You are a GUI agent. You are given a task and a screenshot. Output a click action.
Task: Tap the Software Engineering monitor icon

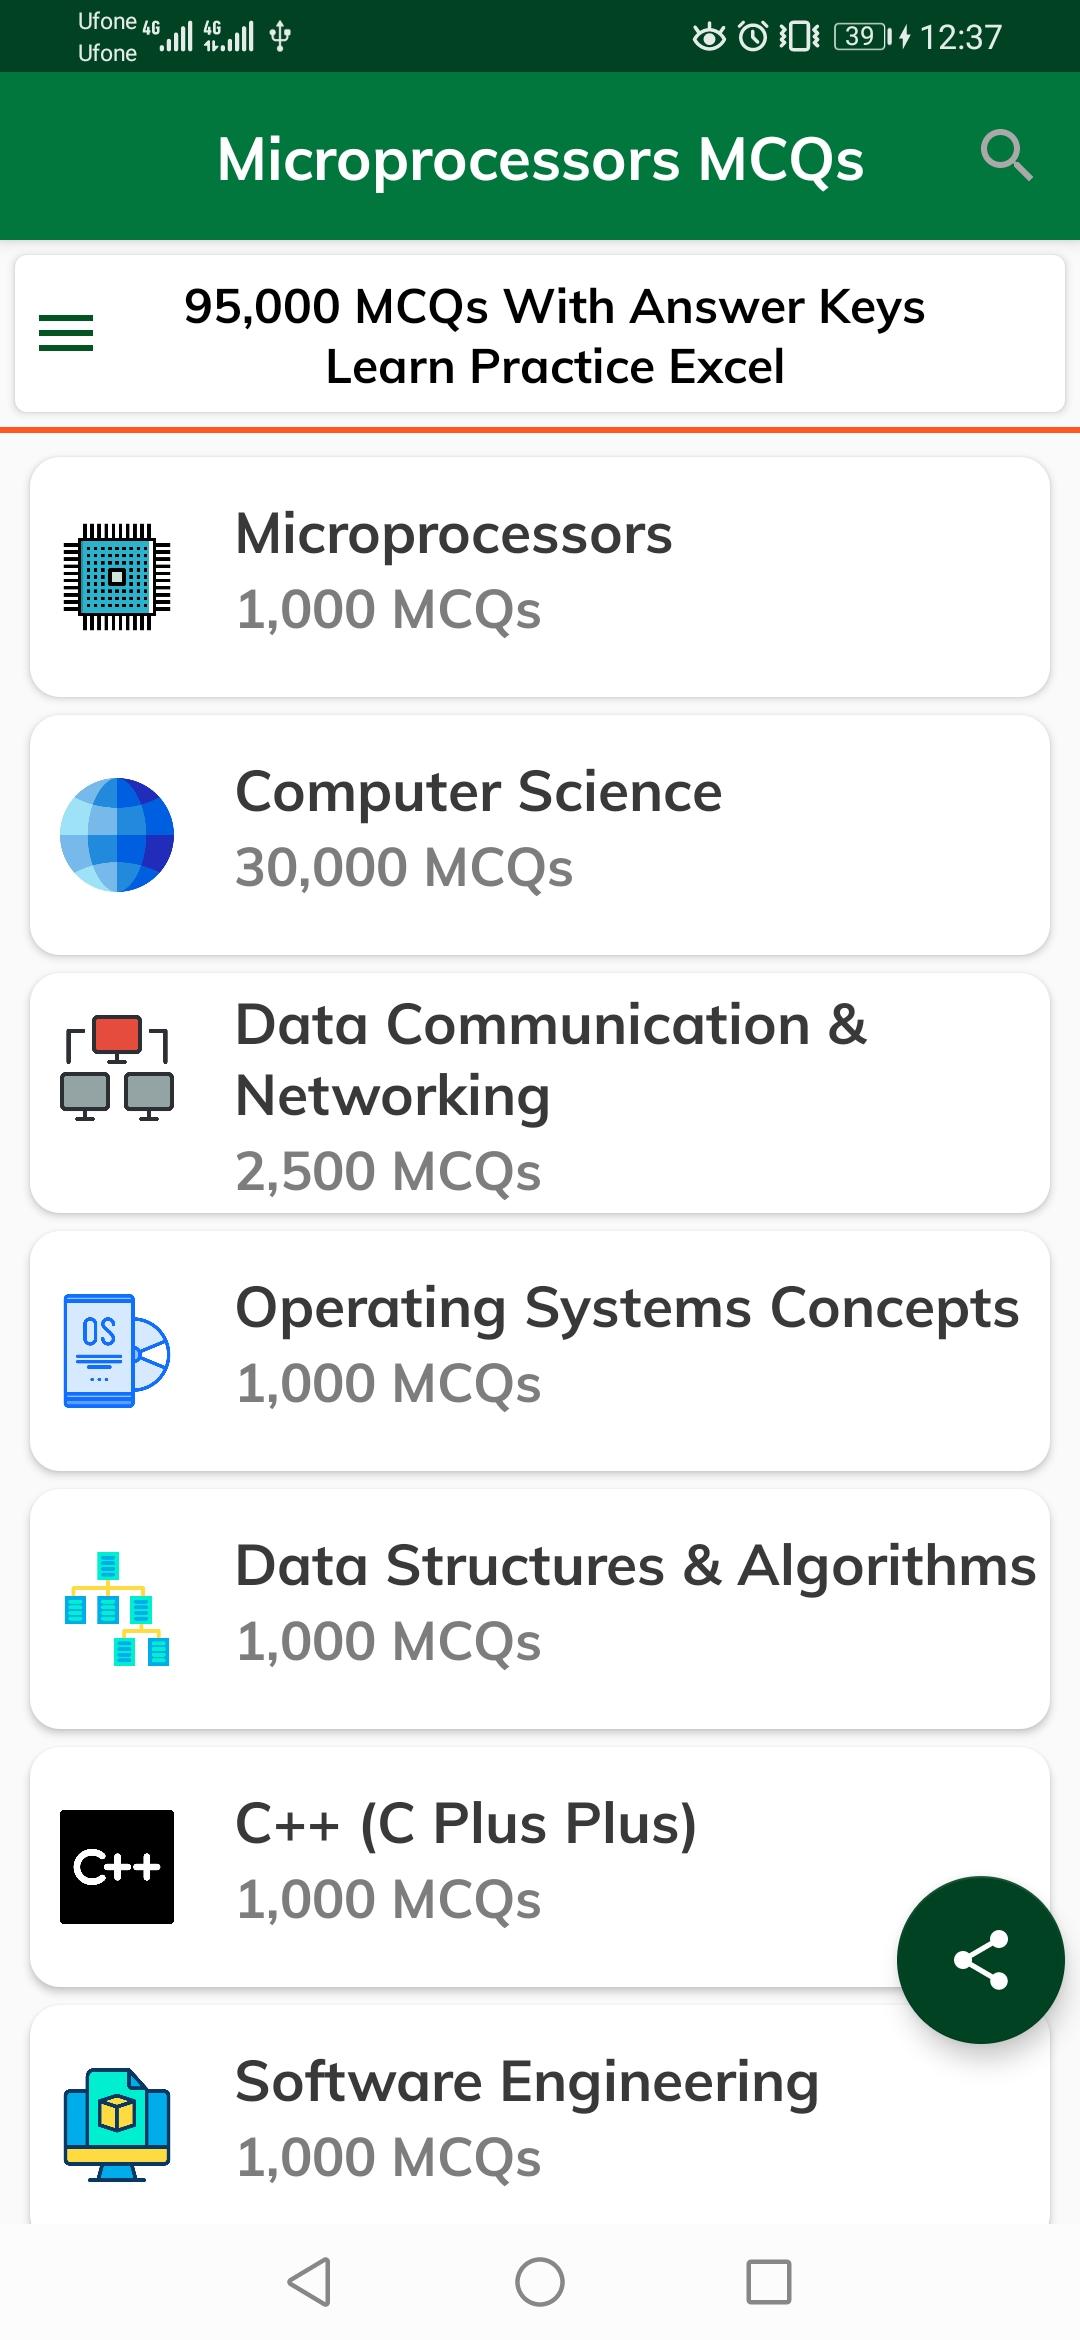pos(117,2125)
